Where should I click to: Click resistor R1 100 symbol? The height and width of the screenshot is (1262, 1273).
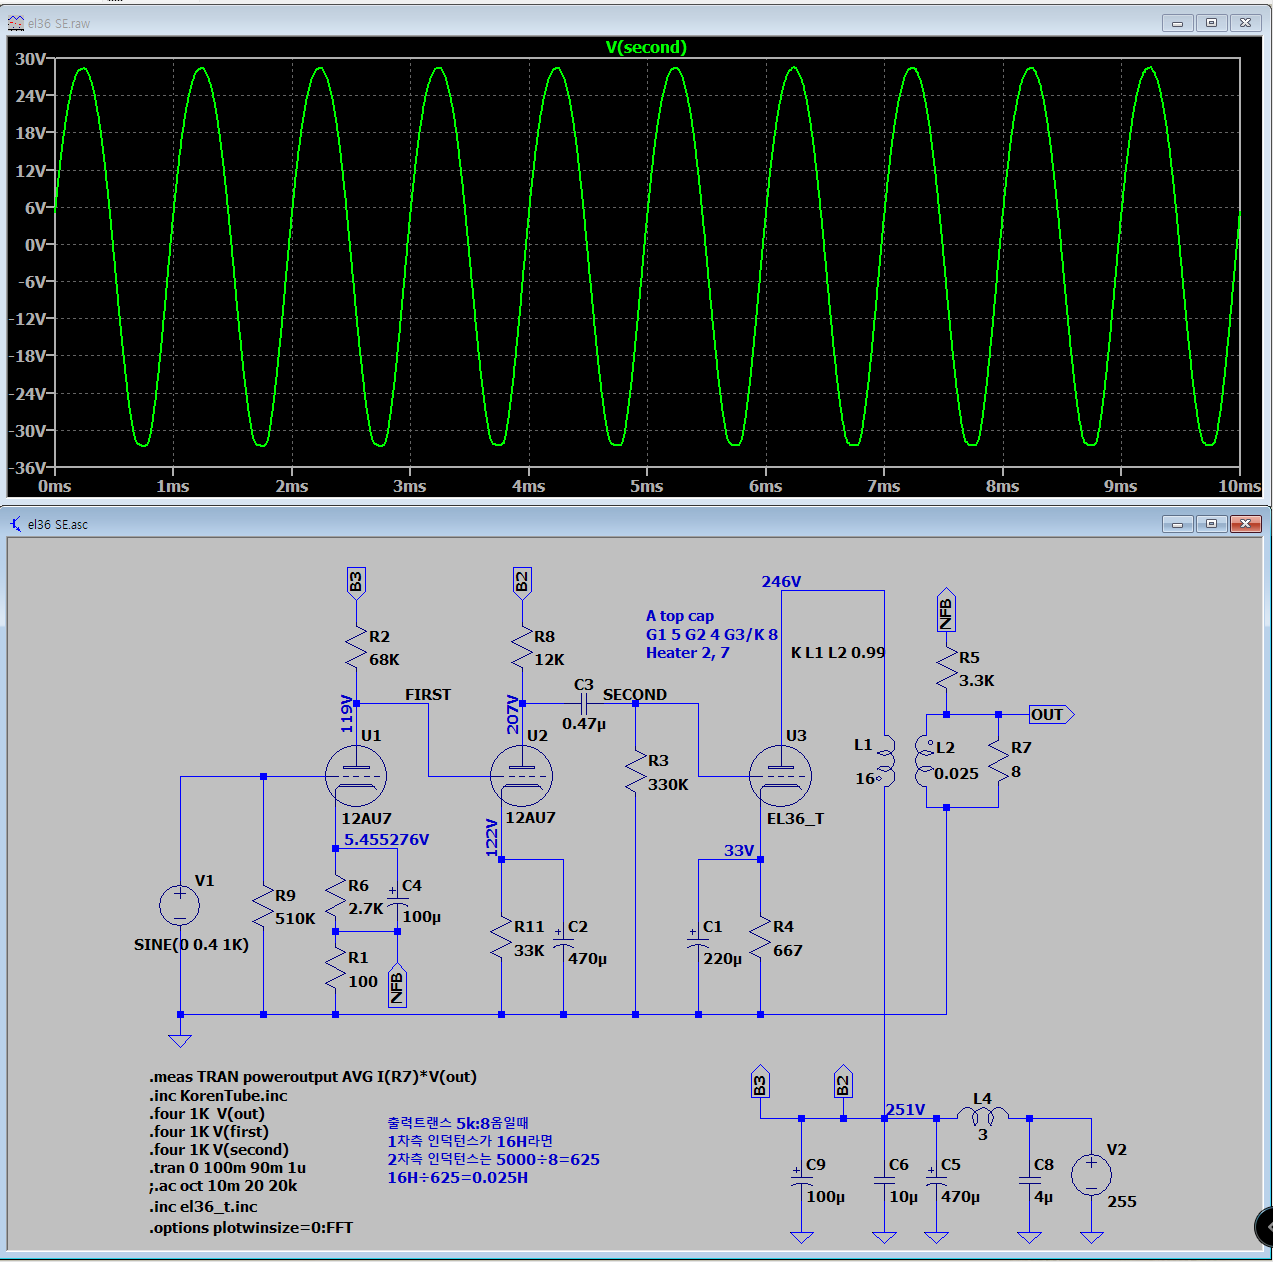point(336,969)
